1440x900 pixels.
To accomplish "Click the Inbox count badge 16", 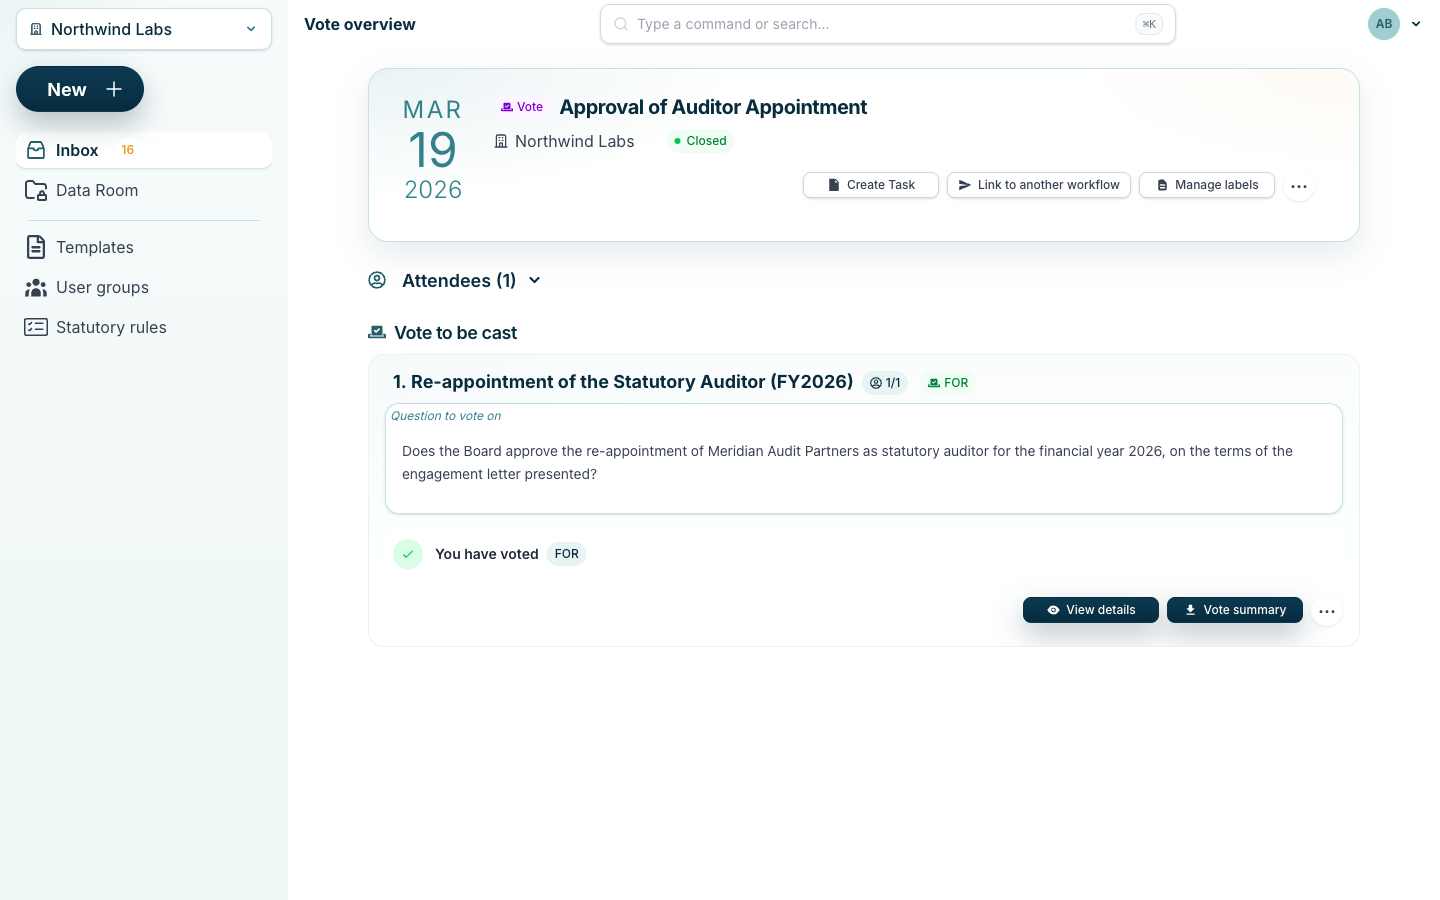I will (128, 150).
